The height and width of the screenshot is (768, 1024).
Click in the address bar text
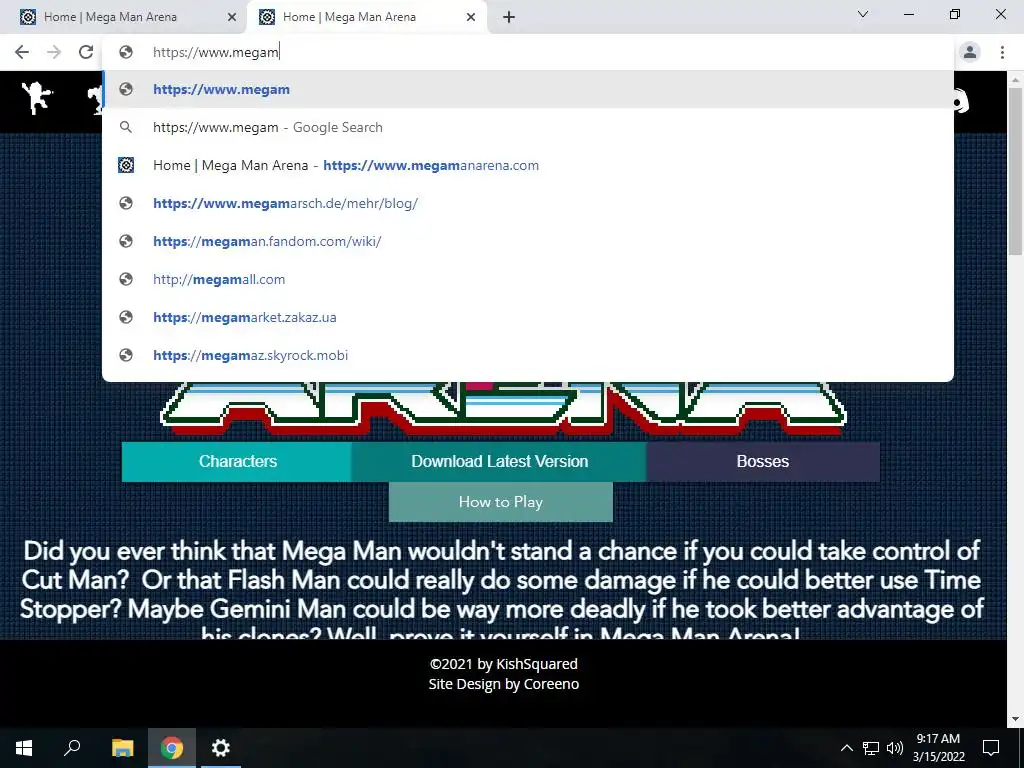click(x=216, y=52)
